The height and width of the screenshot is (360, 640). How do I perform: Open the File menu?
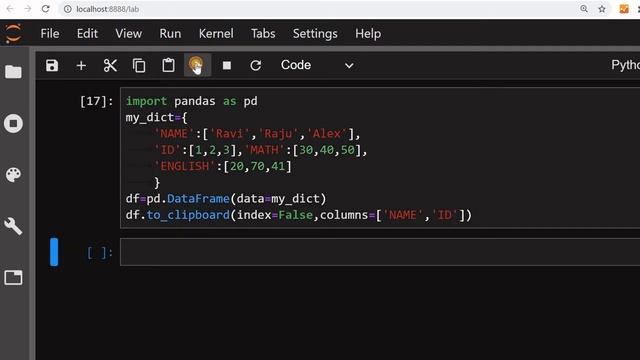[50, 33]
